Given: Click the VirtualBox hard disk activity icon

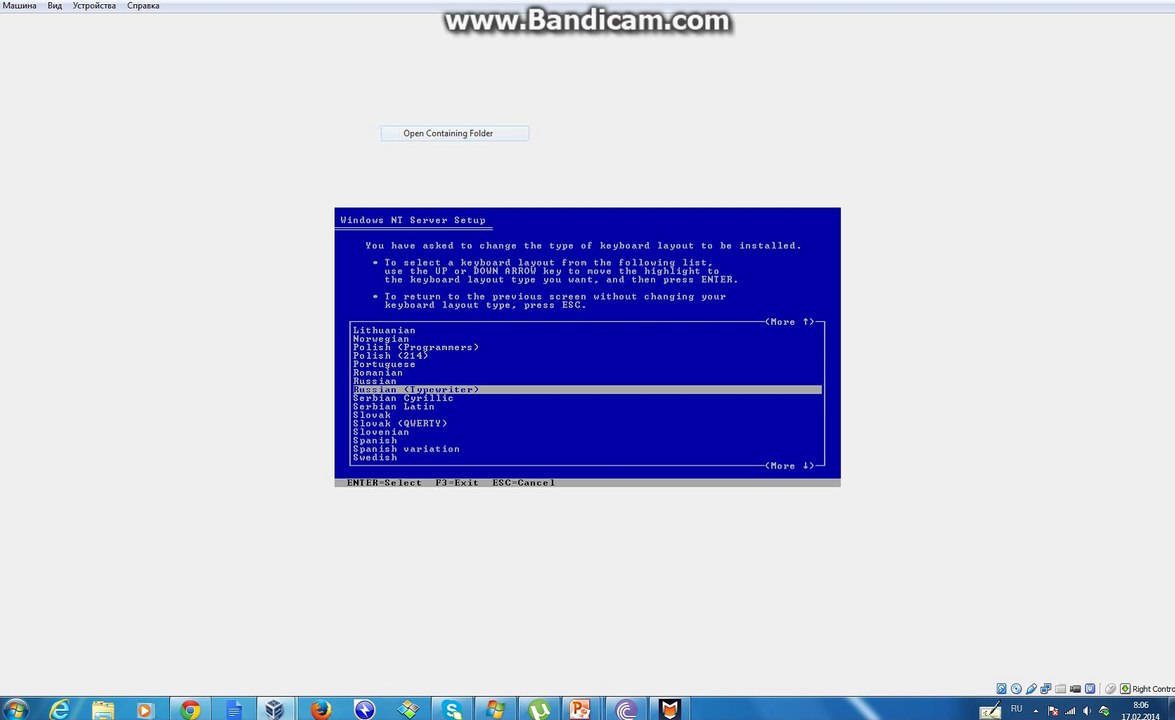Looking at the screenshot, I should pos(1001,689).
